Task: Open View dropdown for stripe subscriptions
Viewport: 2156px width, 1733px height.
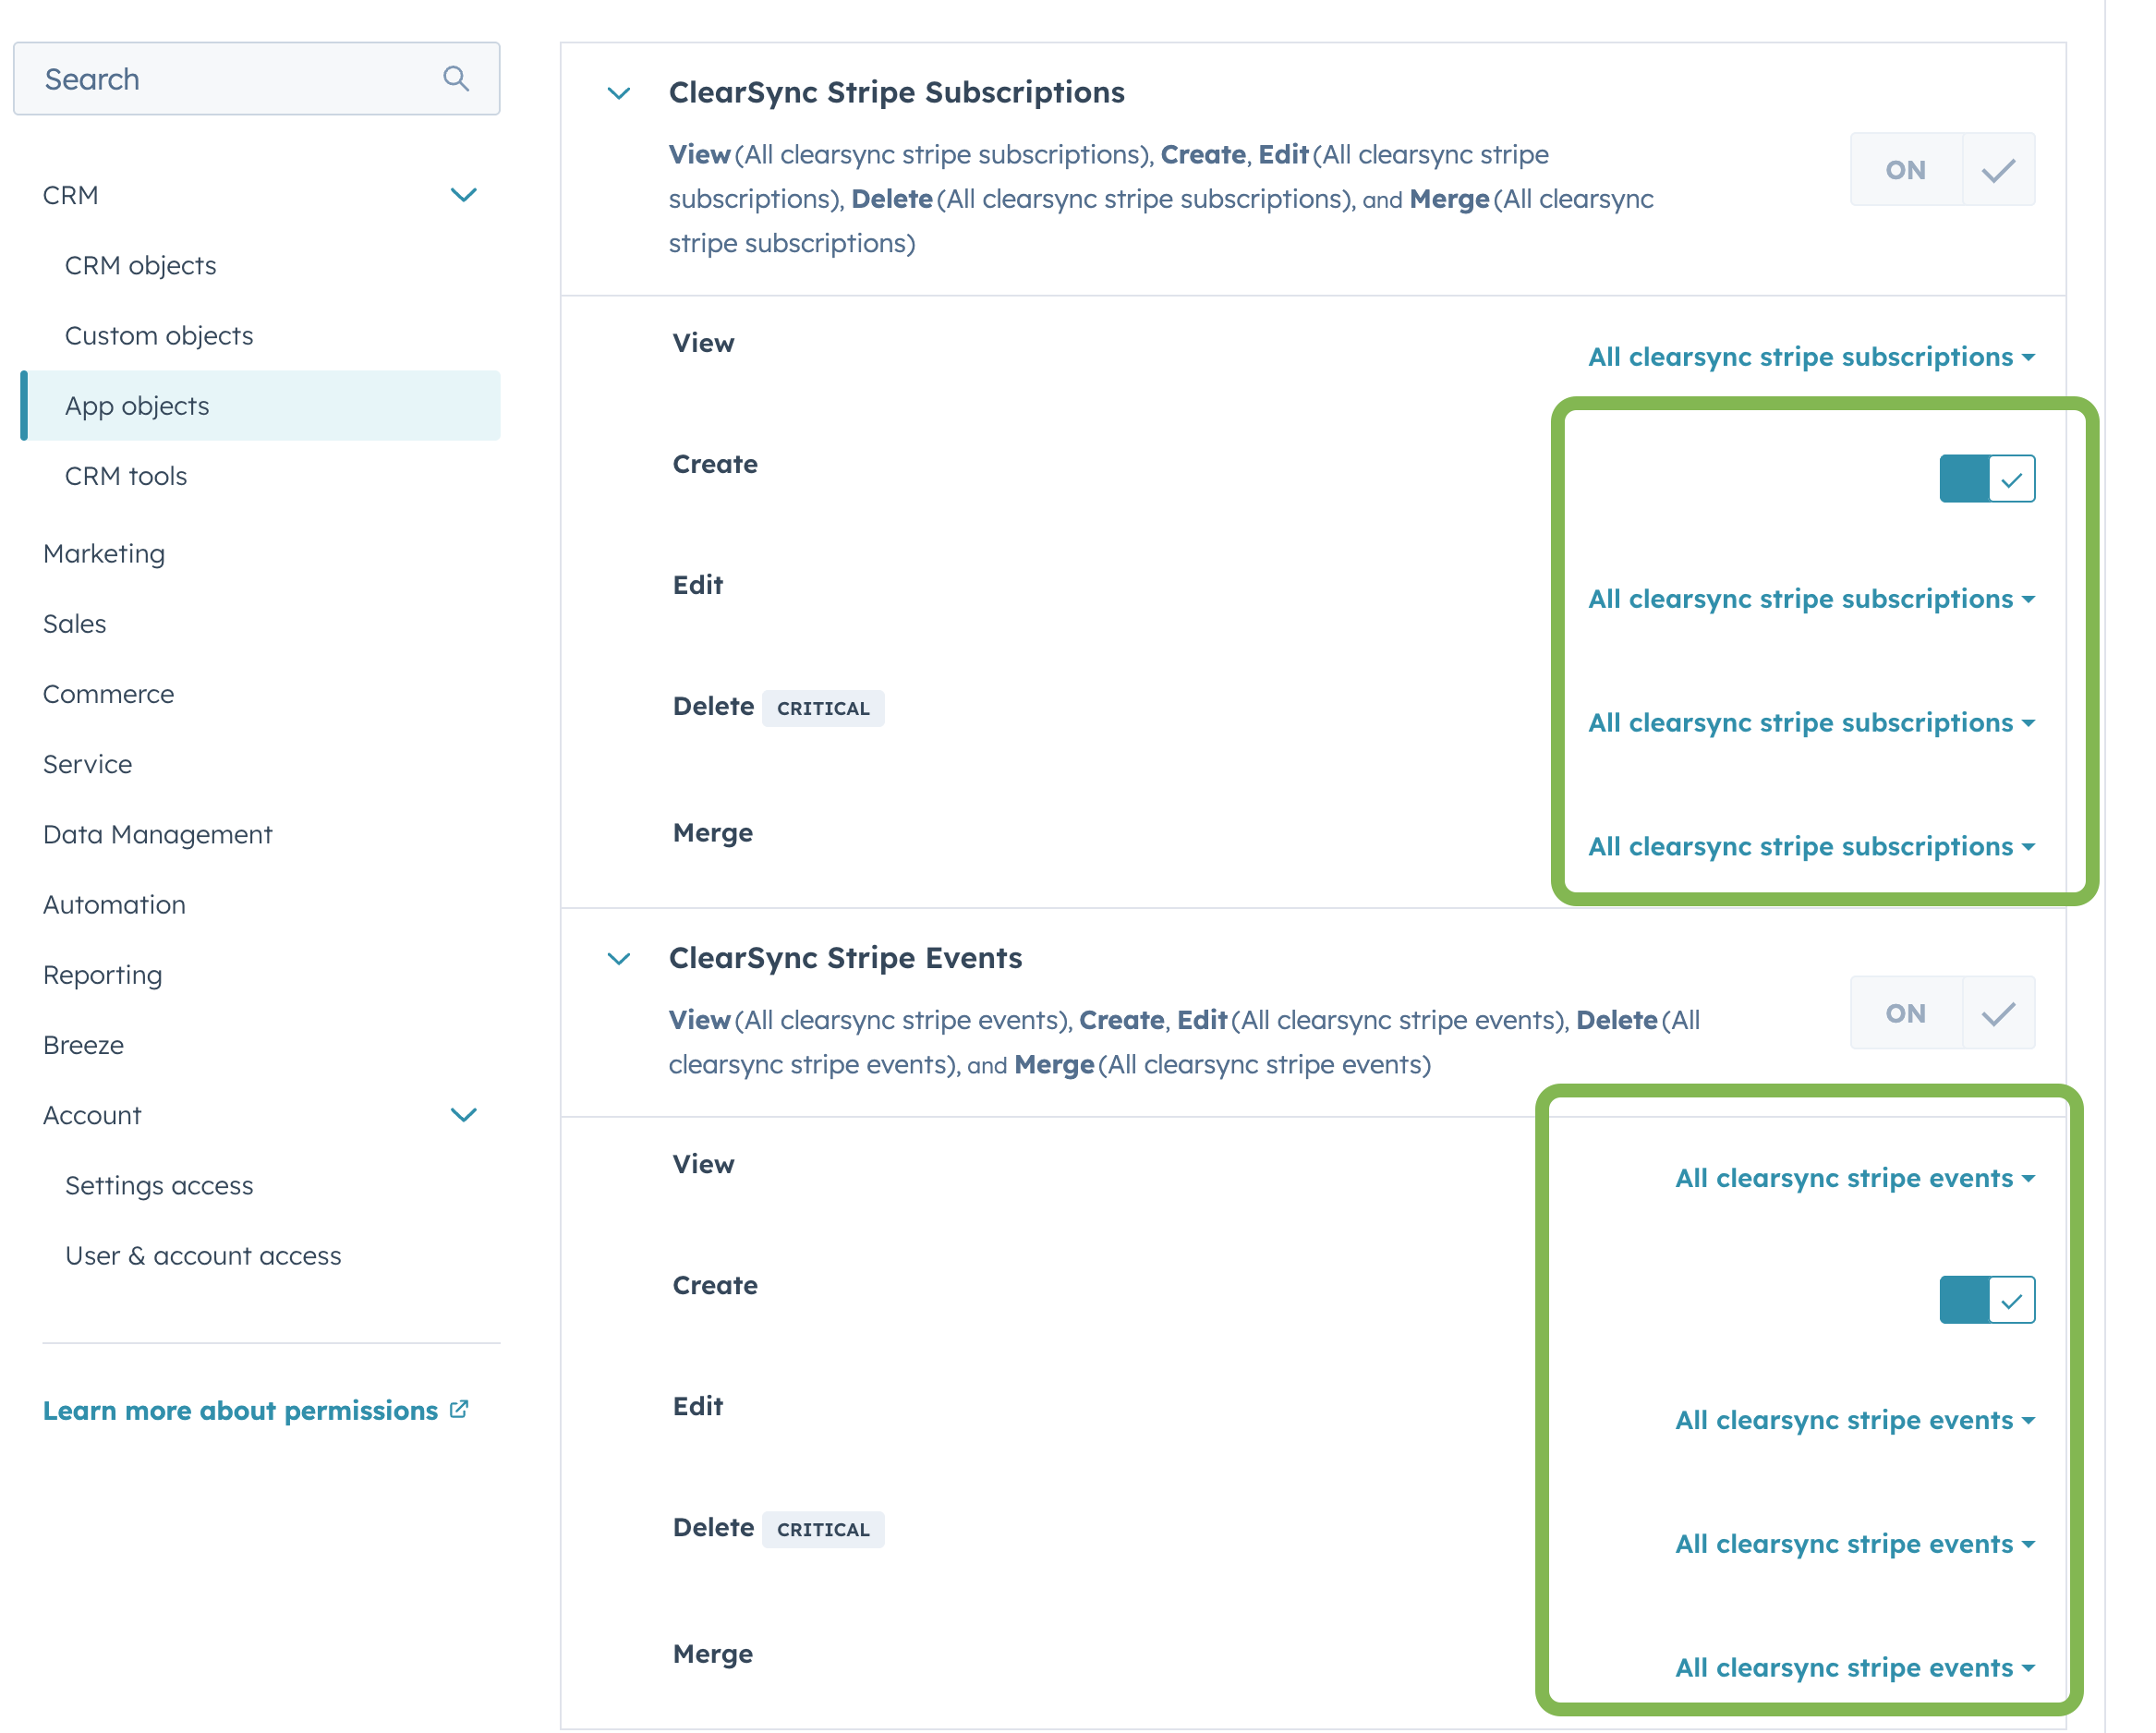Action: pos(1811,357)
